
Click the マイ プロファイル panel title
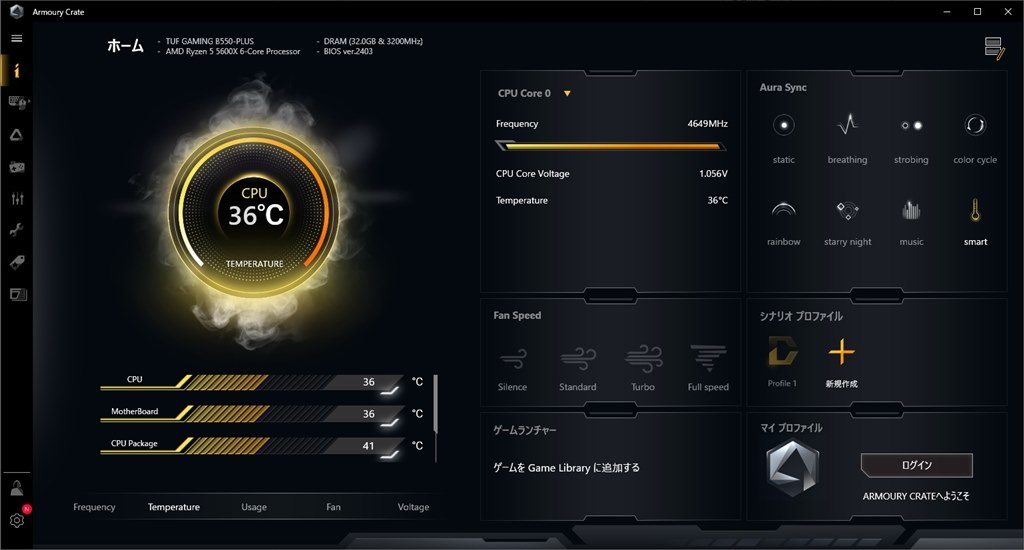(x=791, y=428)
